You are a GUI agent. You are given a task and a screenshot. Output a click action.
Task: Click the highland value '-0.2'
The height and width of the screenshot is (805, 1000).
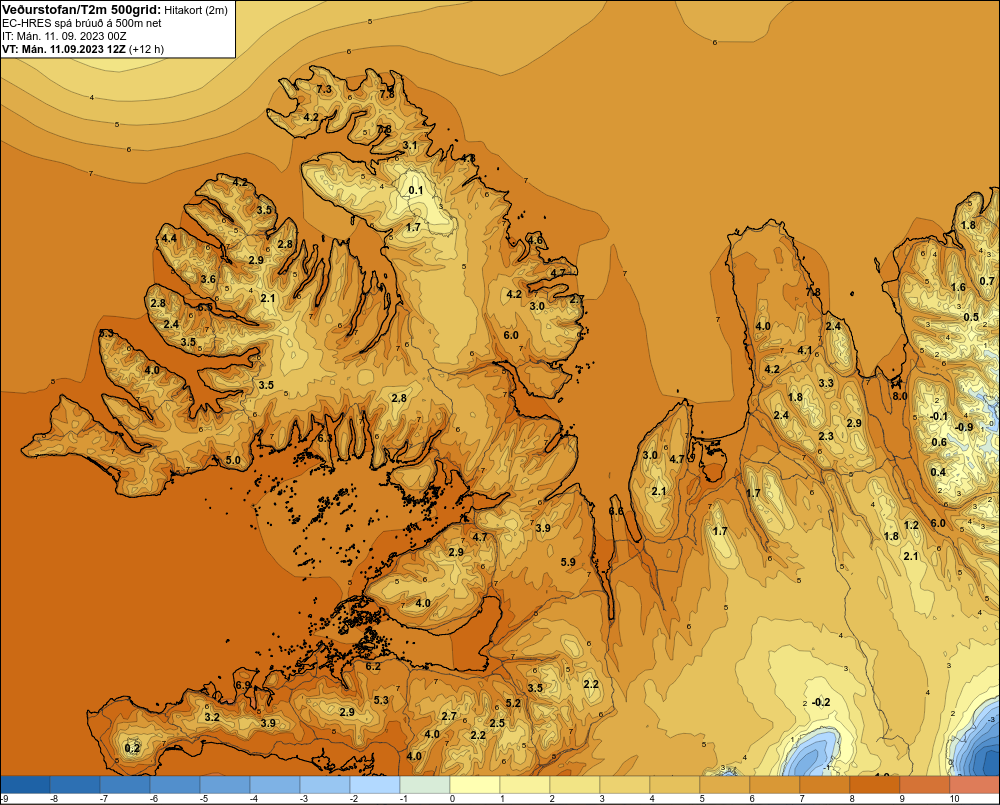820,702
